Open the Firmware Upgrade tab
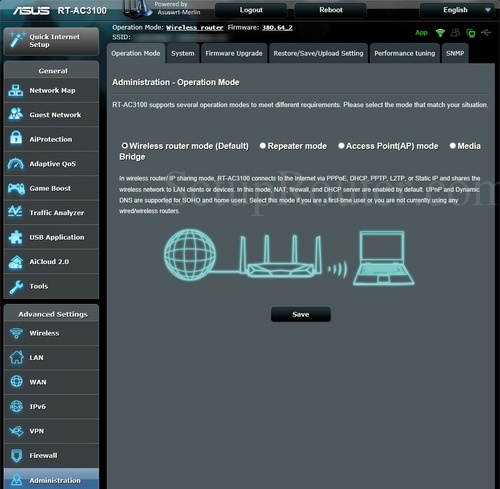 tap(234, 53)
